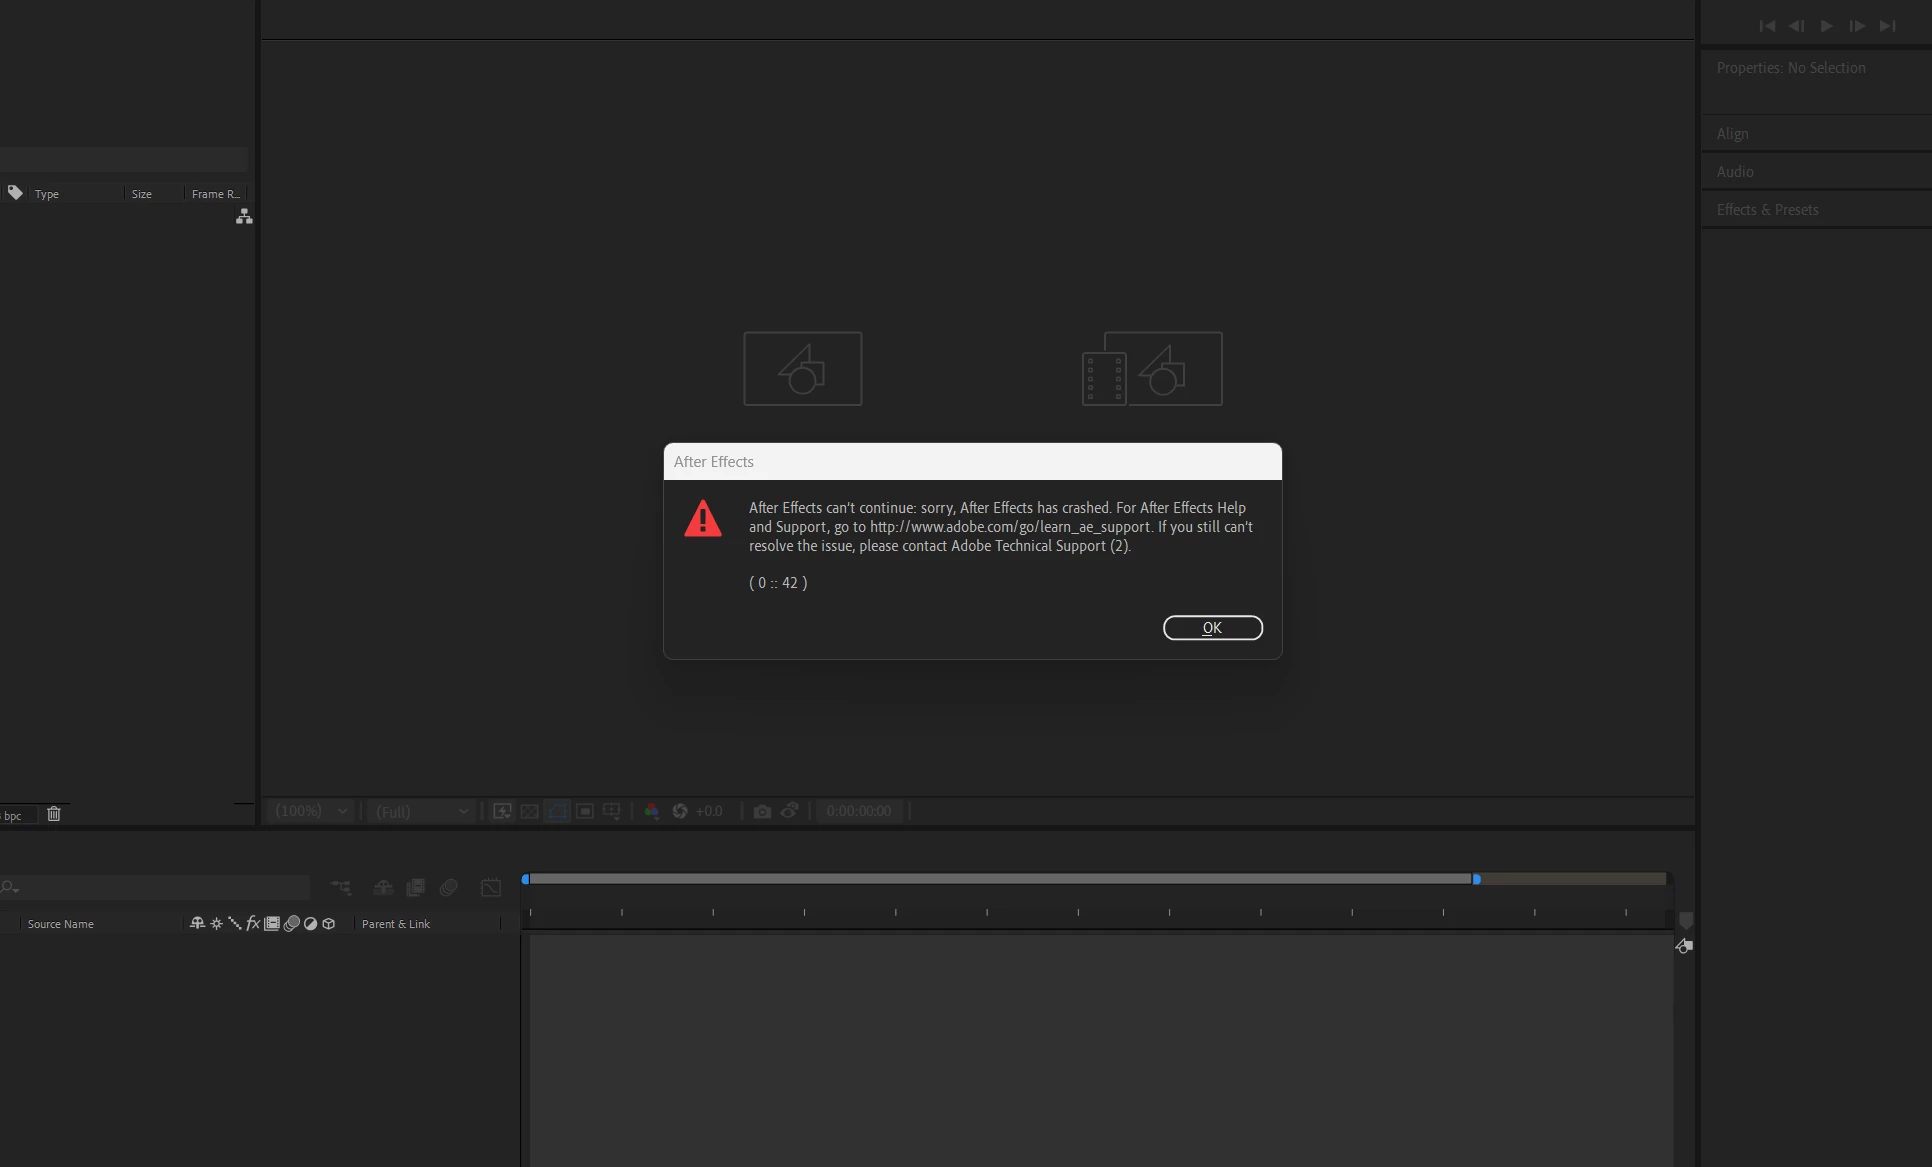Viewport: 1932px width, 1167px height.
Task: Open the Graph Editor icon
Action: coord(491,887)
